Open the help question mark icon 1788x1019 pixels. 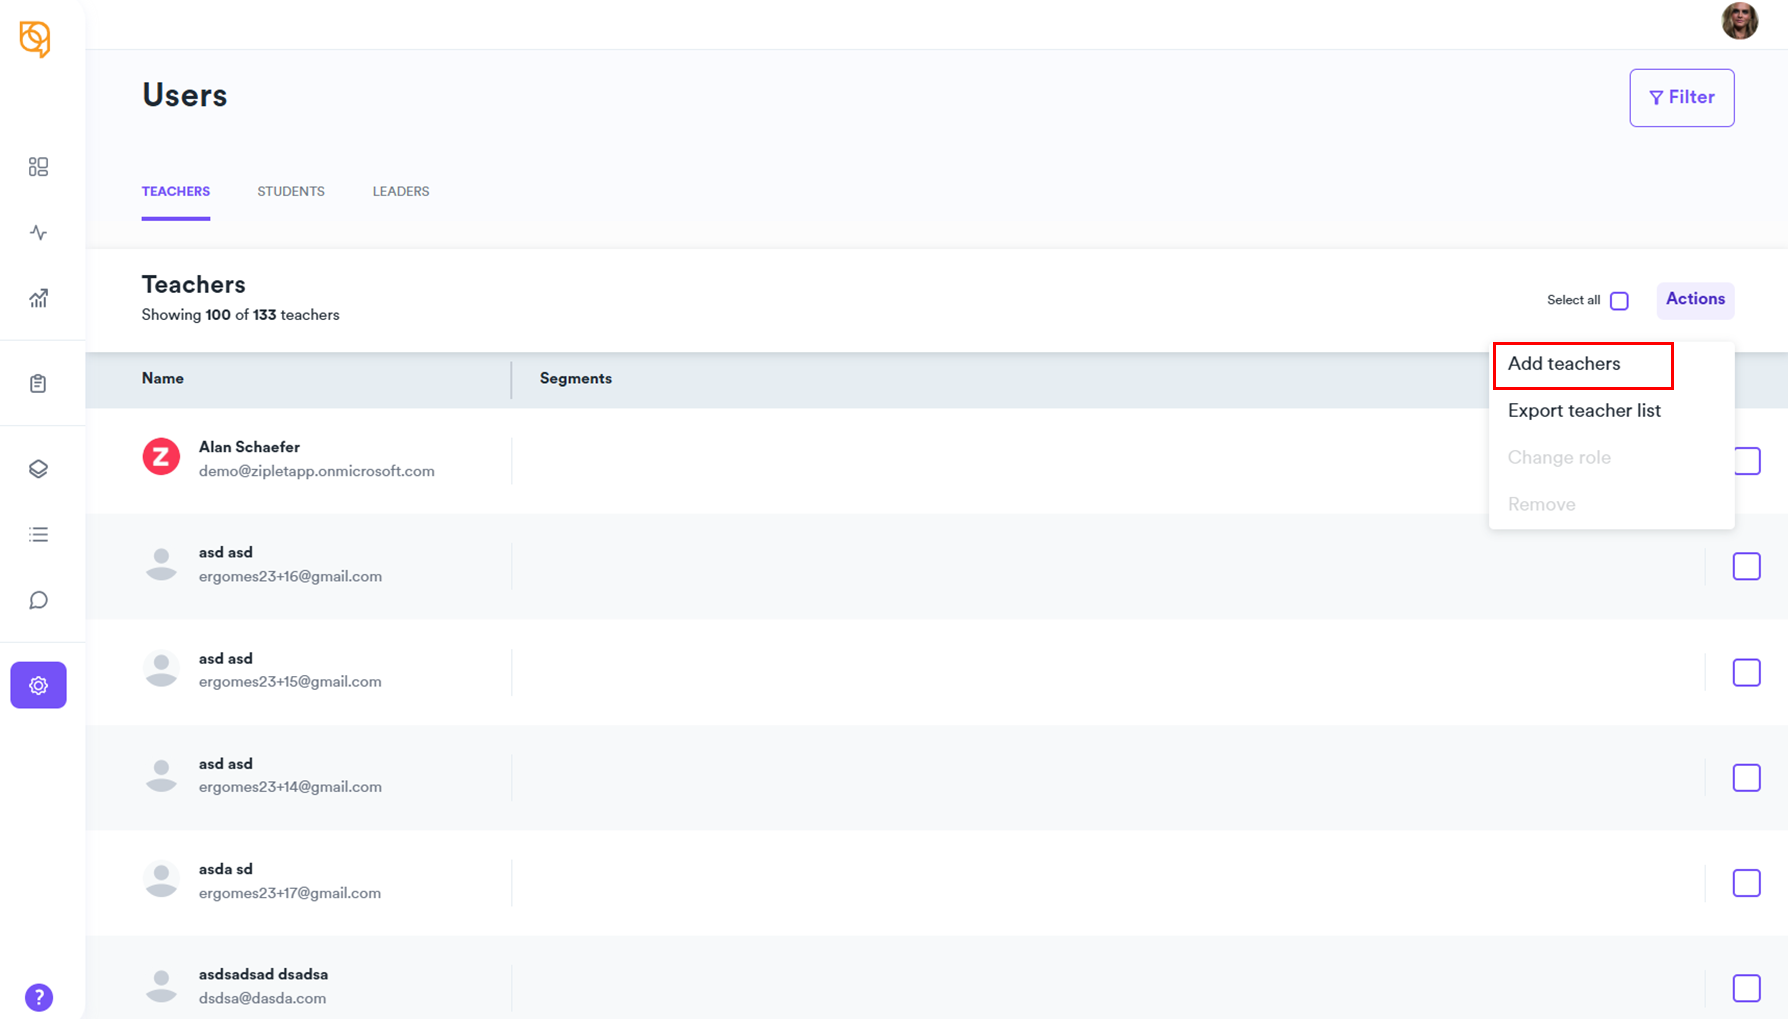(x=38, y=997)
